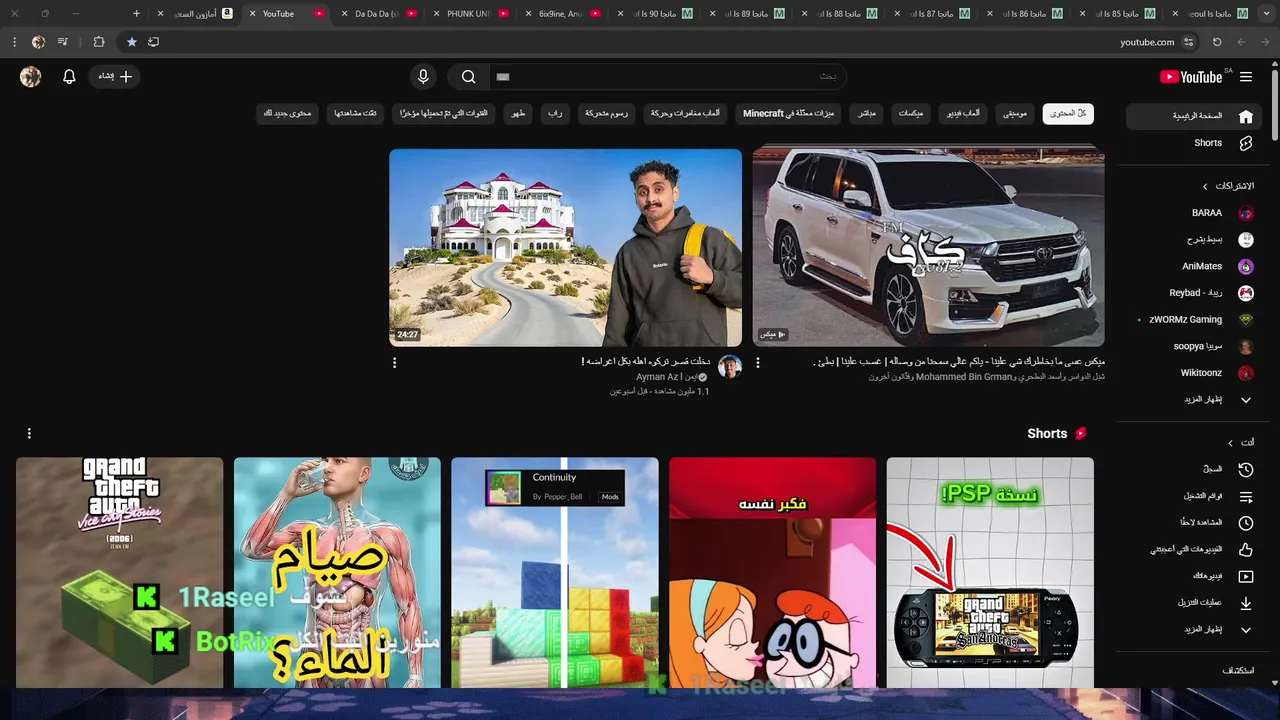Reload the page from the address bar
Screen dimensions: 1280x720
[x=1217, y=42]
